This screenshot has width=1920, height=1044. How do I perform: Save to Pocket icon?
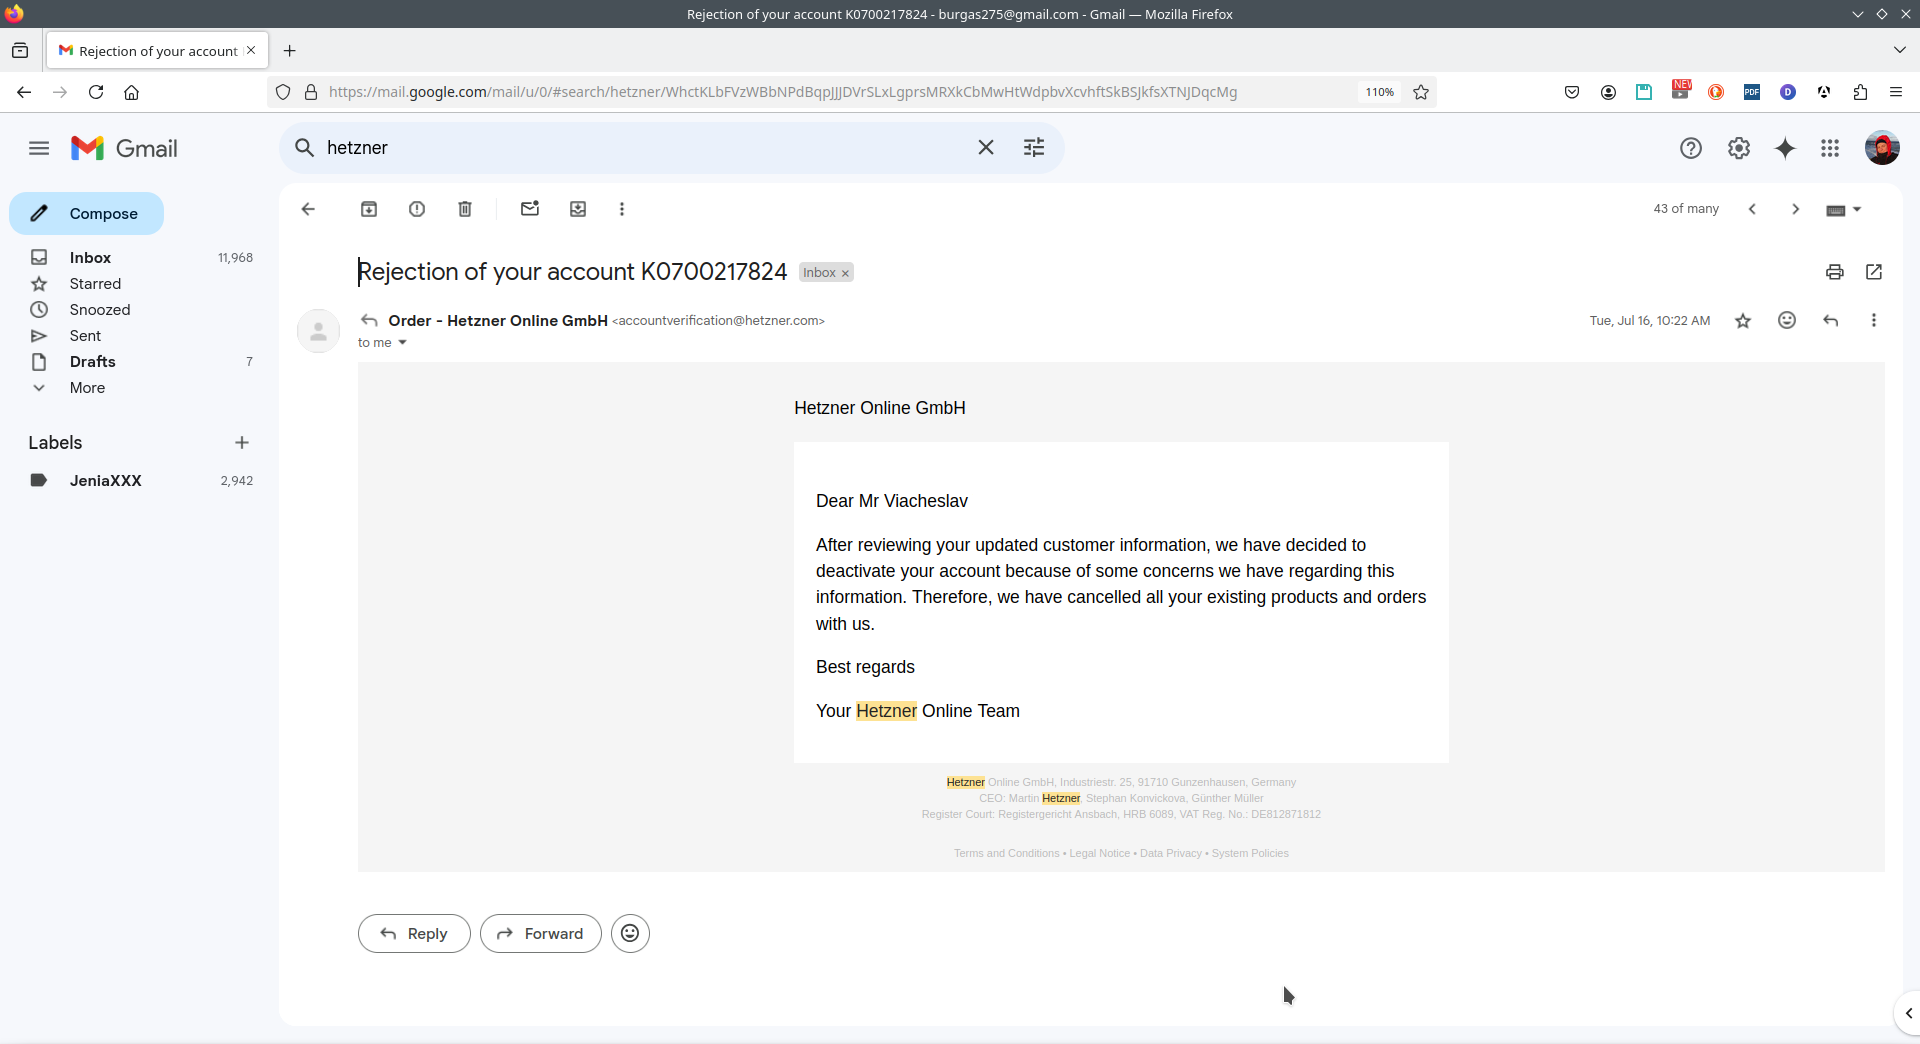tap(1572, 92)
